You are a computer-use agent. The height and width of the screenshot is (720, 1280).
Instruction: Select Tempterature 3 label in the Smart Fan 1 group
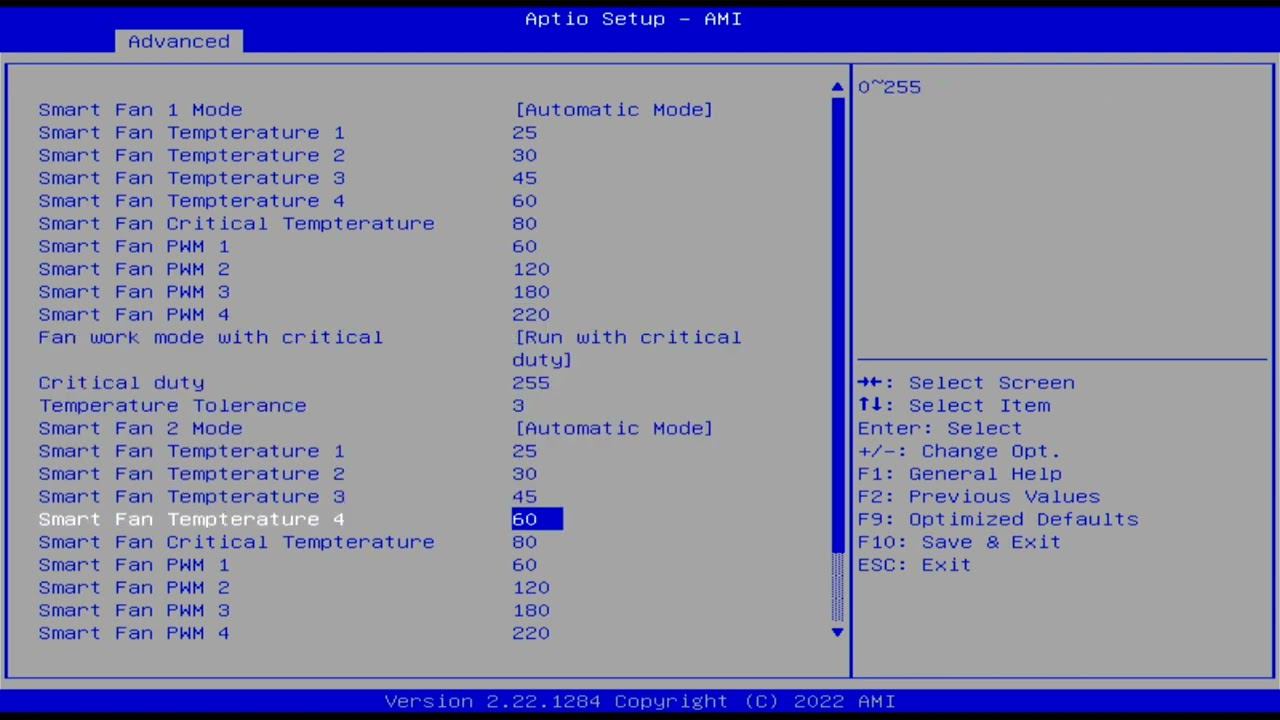pos(191,178)
